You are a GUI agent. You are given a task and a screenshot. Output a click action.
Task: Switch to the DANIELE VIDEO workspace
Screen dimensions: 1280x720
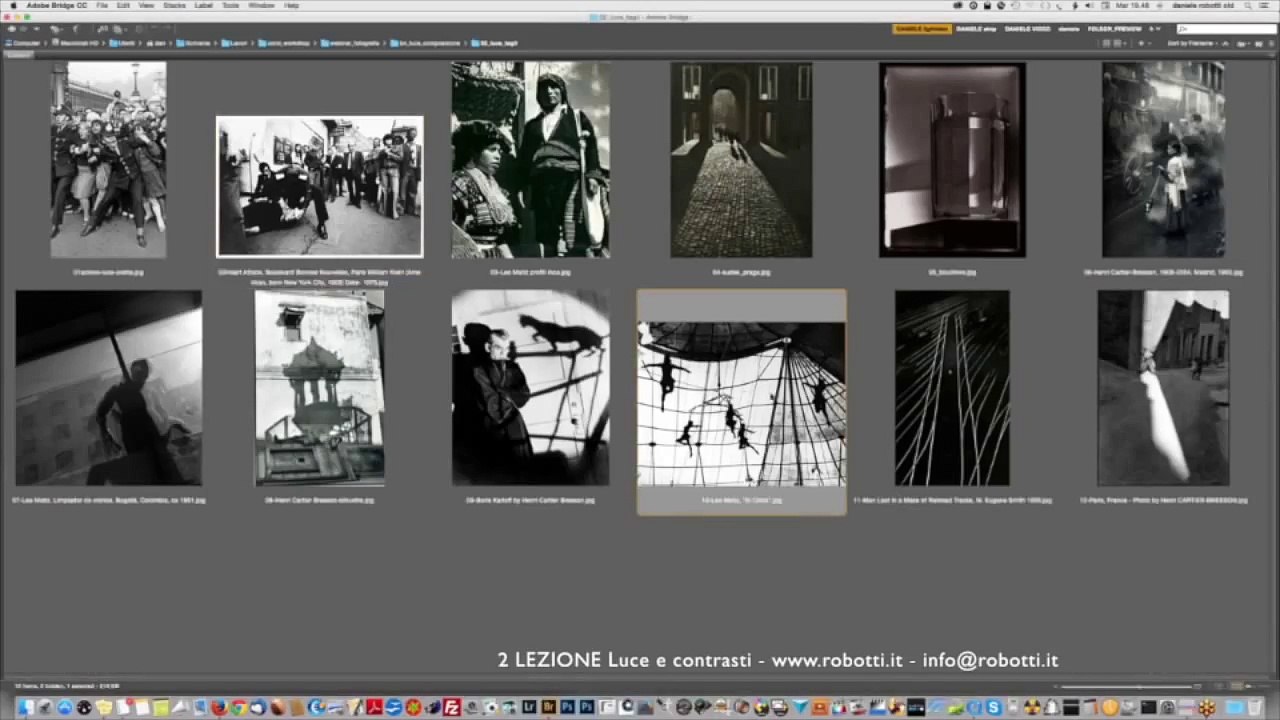(x=1027, y=29)
